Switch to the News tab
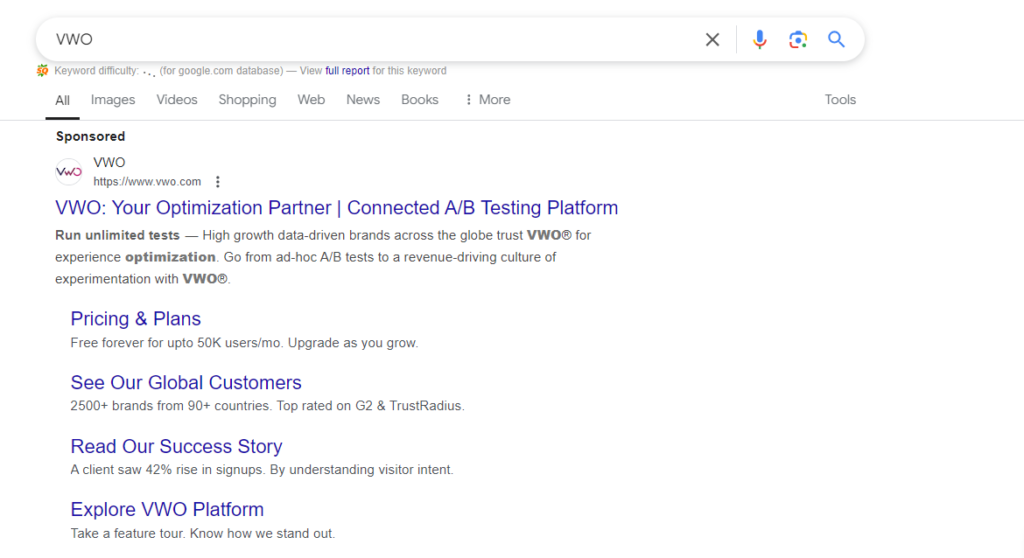 362,99
